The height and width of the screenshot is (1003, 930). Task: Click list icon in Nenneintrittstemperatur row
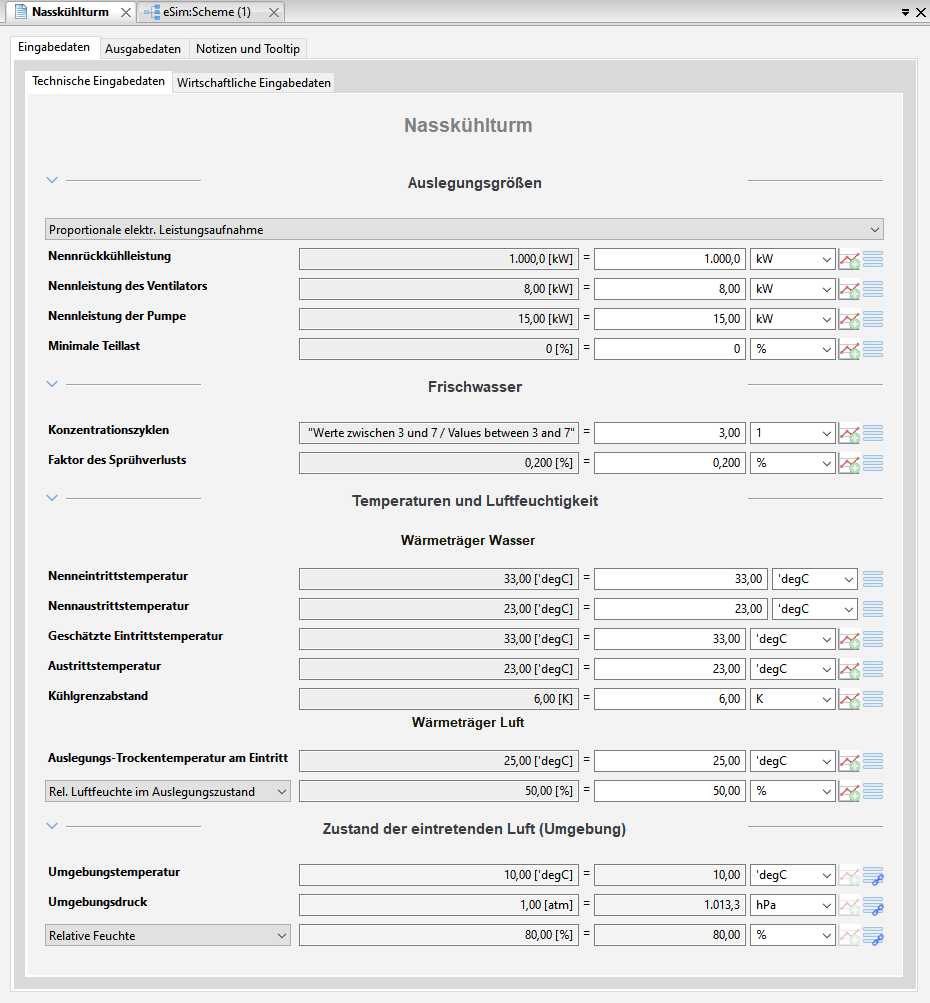[x=873, y=580]
